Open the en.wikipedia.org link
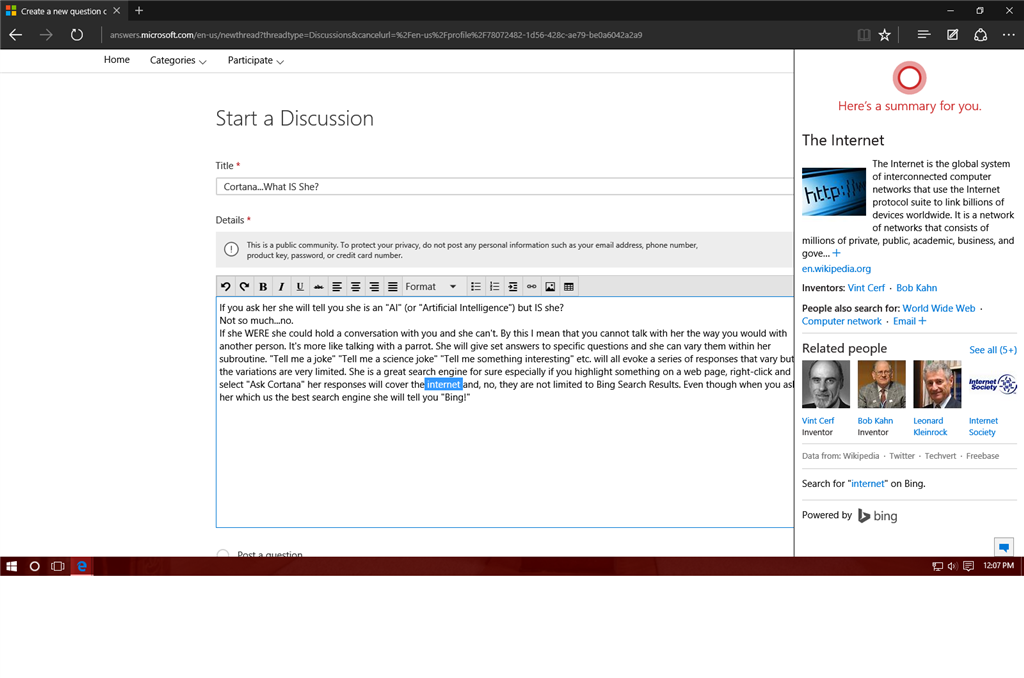Screen dimensions: 1024x678 point(836,268)
